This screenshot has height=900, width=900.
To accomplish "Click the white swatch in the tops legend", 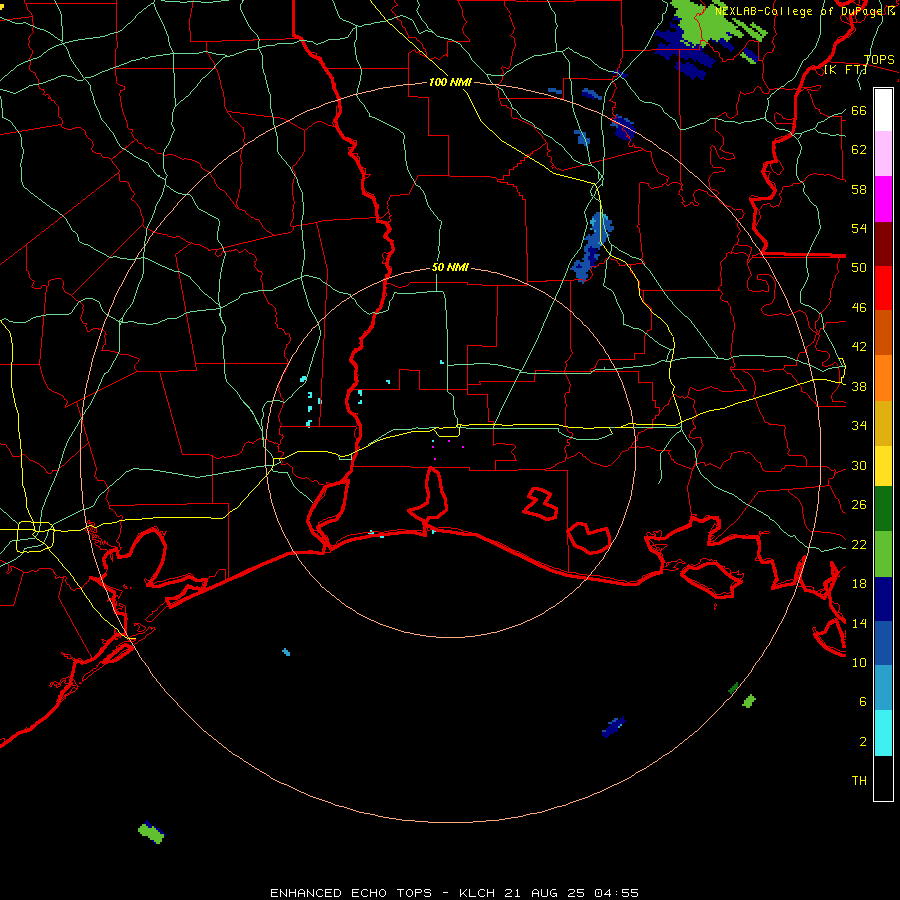I will point(883,110).
